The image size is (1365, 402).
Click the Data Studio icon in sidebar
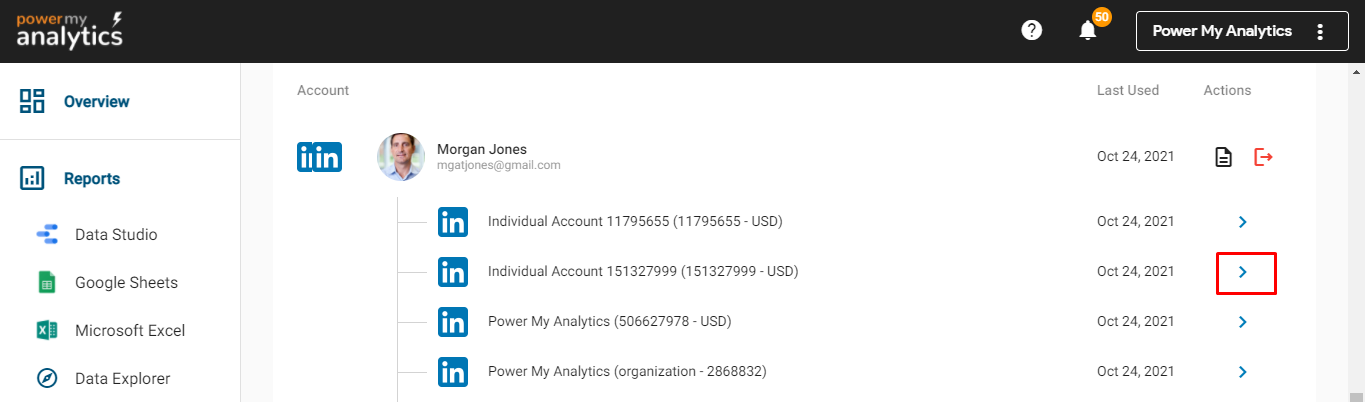47,235
